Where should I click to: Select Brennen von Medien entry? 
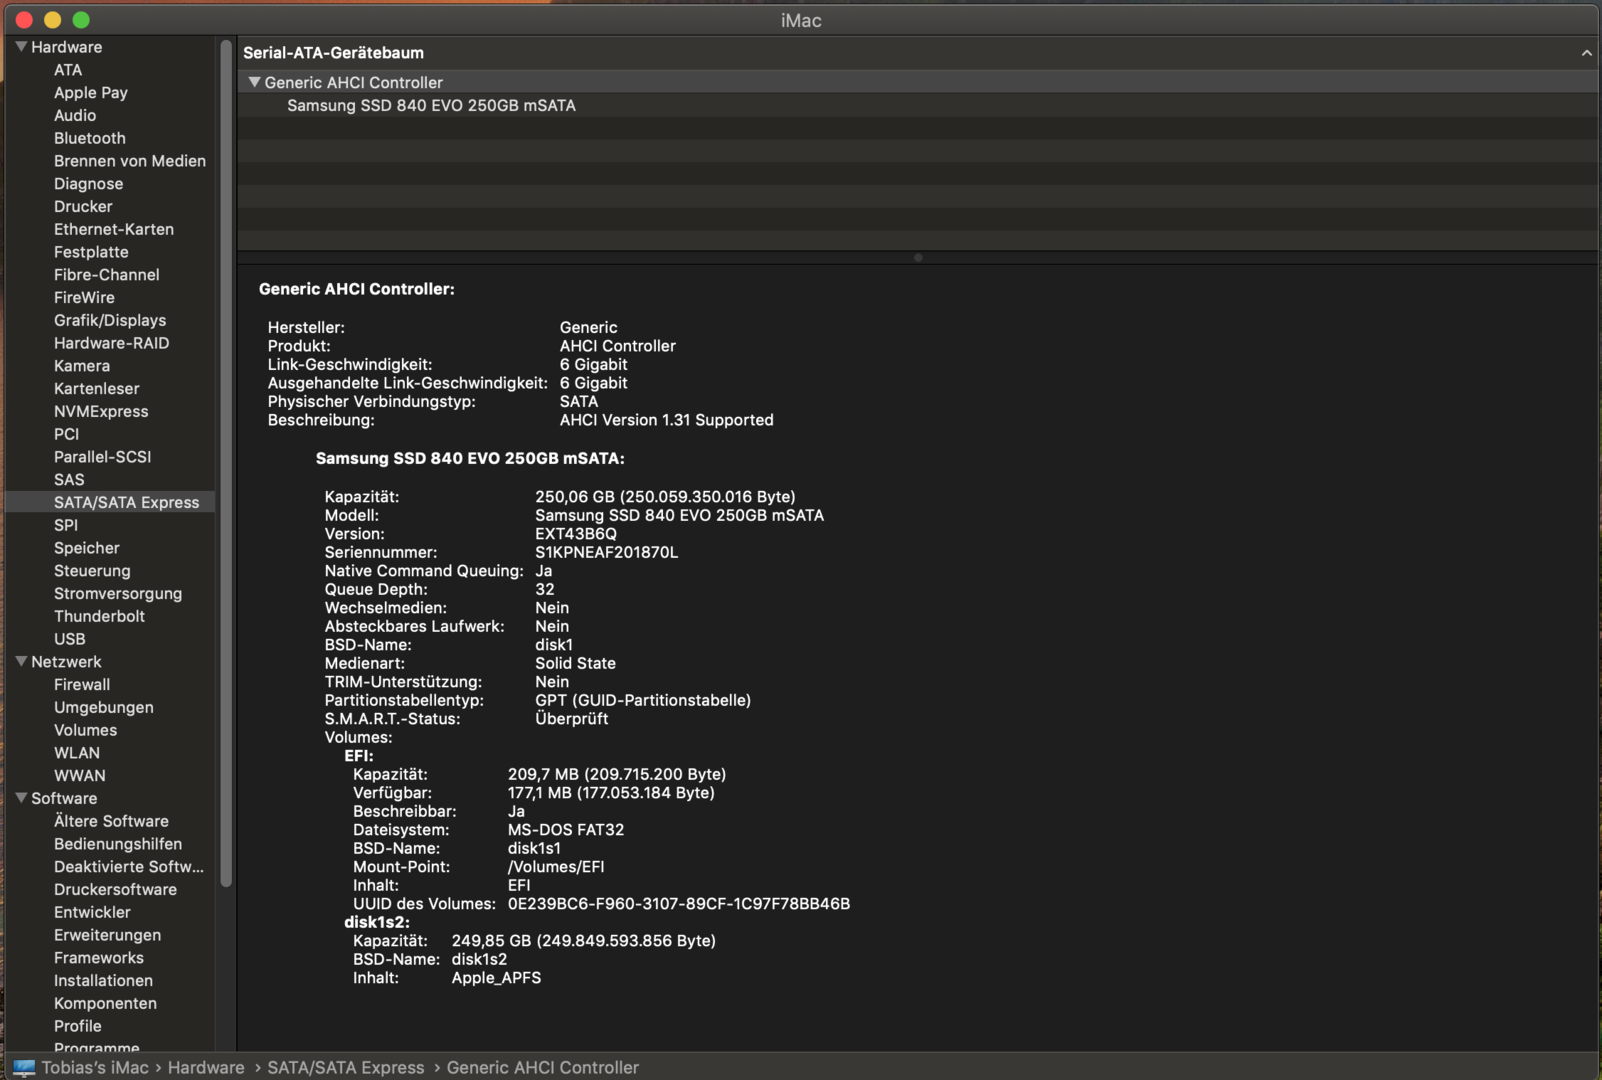tap(130, 161)
